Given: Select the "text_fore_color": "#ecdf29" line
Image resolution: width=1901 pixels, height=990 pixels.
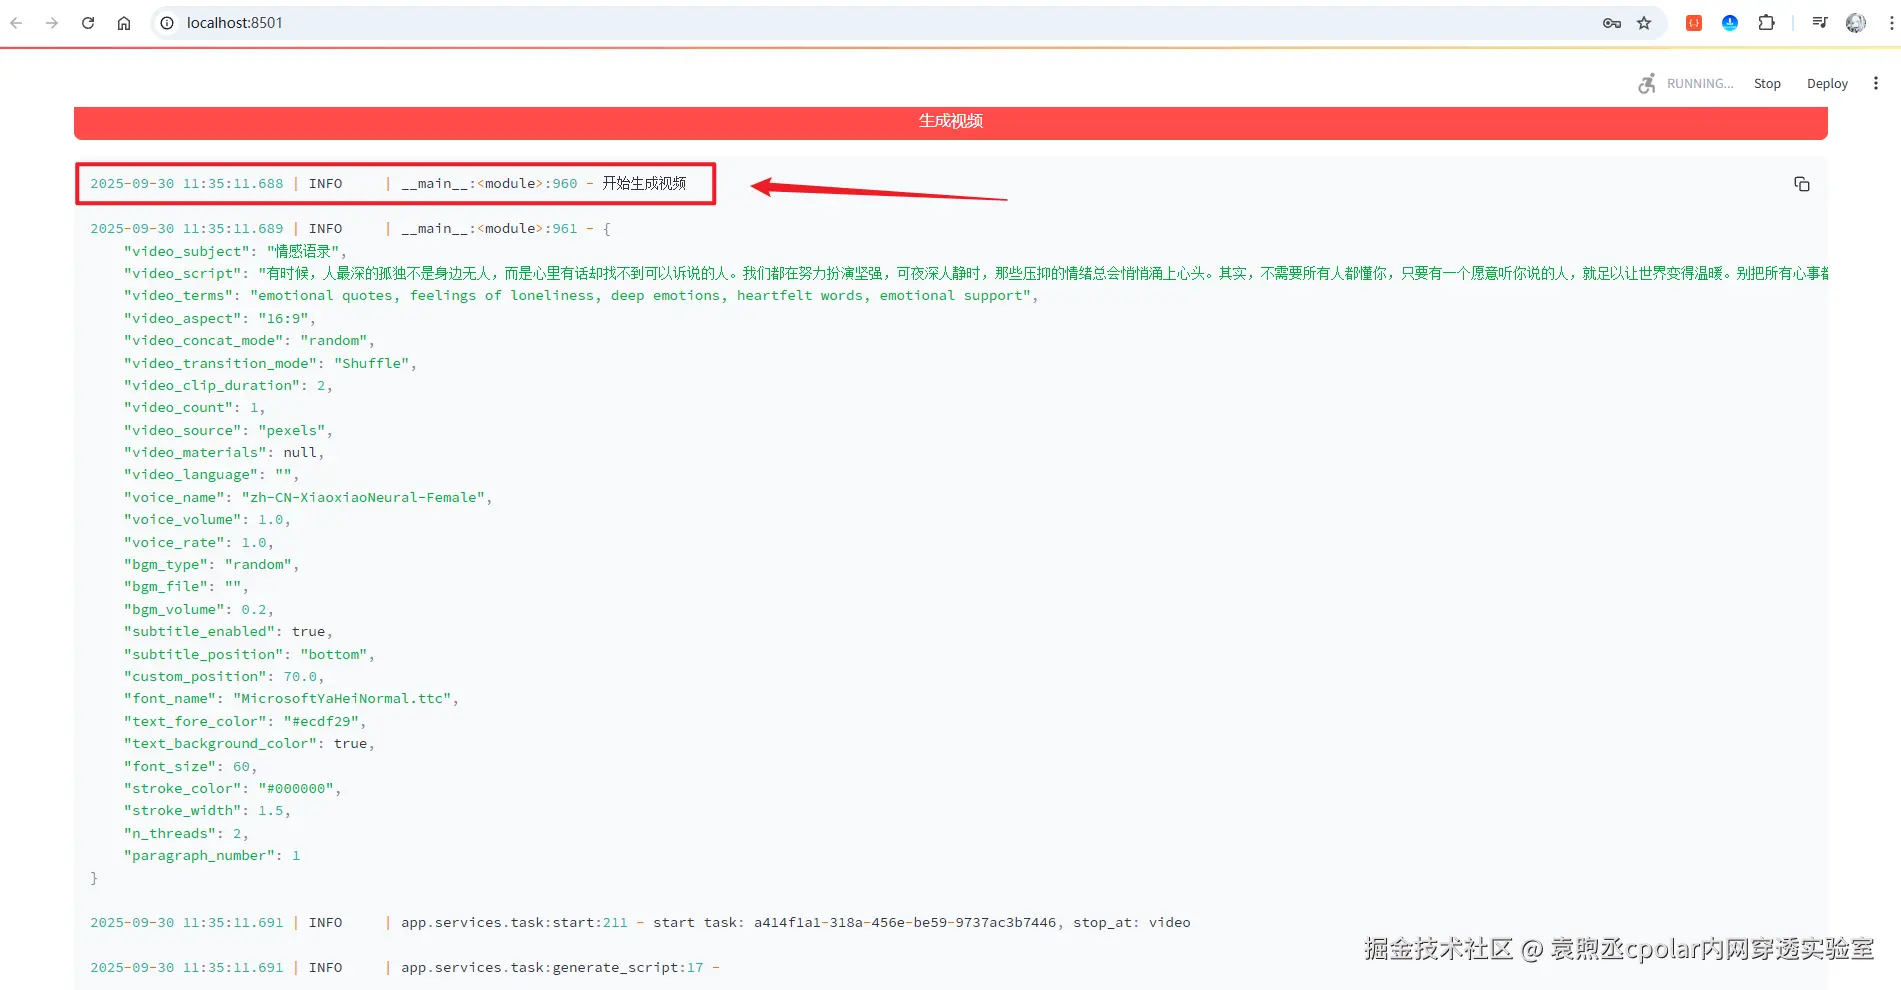Looking at the screenshot, I should click(245, 721).
